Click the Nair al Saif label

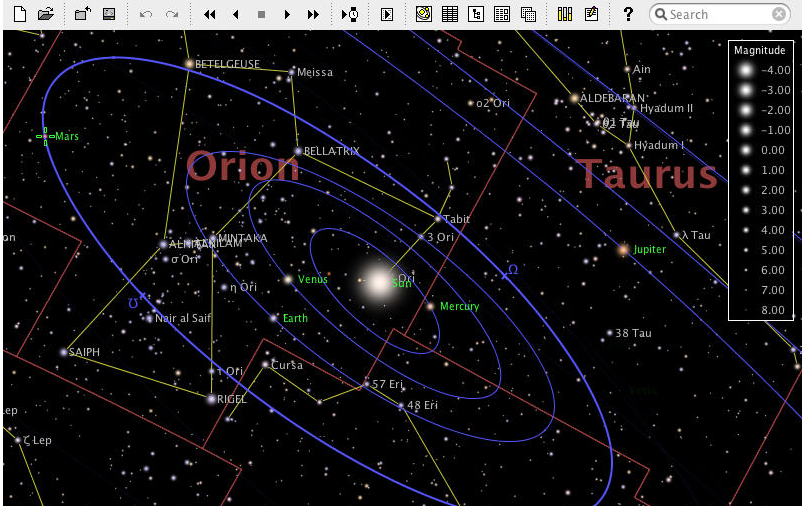(x=183, y=318)
